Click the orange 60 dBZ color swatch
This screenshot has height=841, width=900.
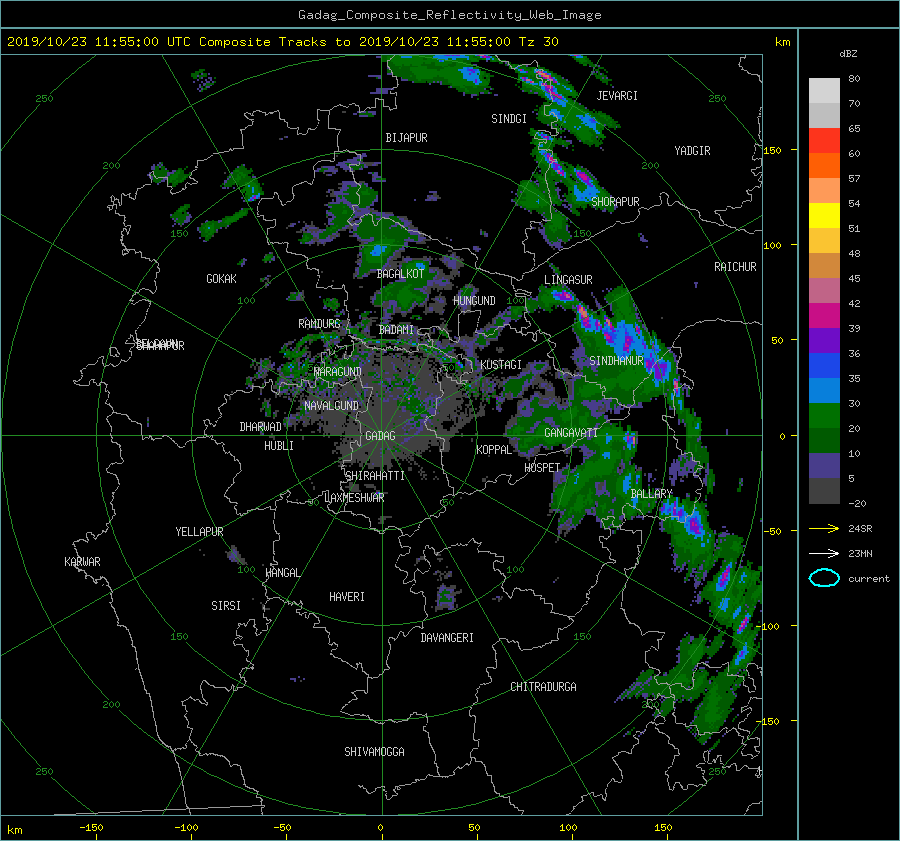(824, 166)
